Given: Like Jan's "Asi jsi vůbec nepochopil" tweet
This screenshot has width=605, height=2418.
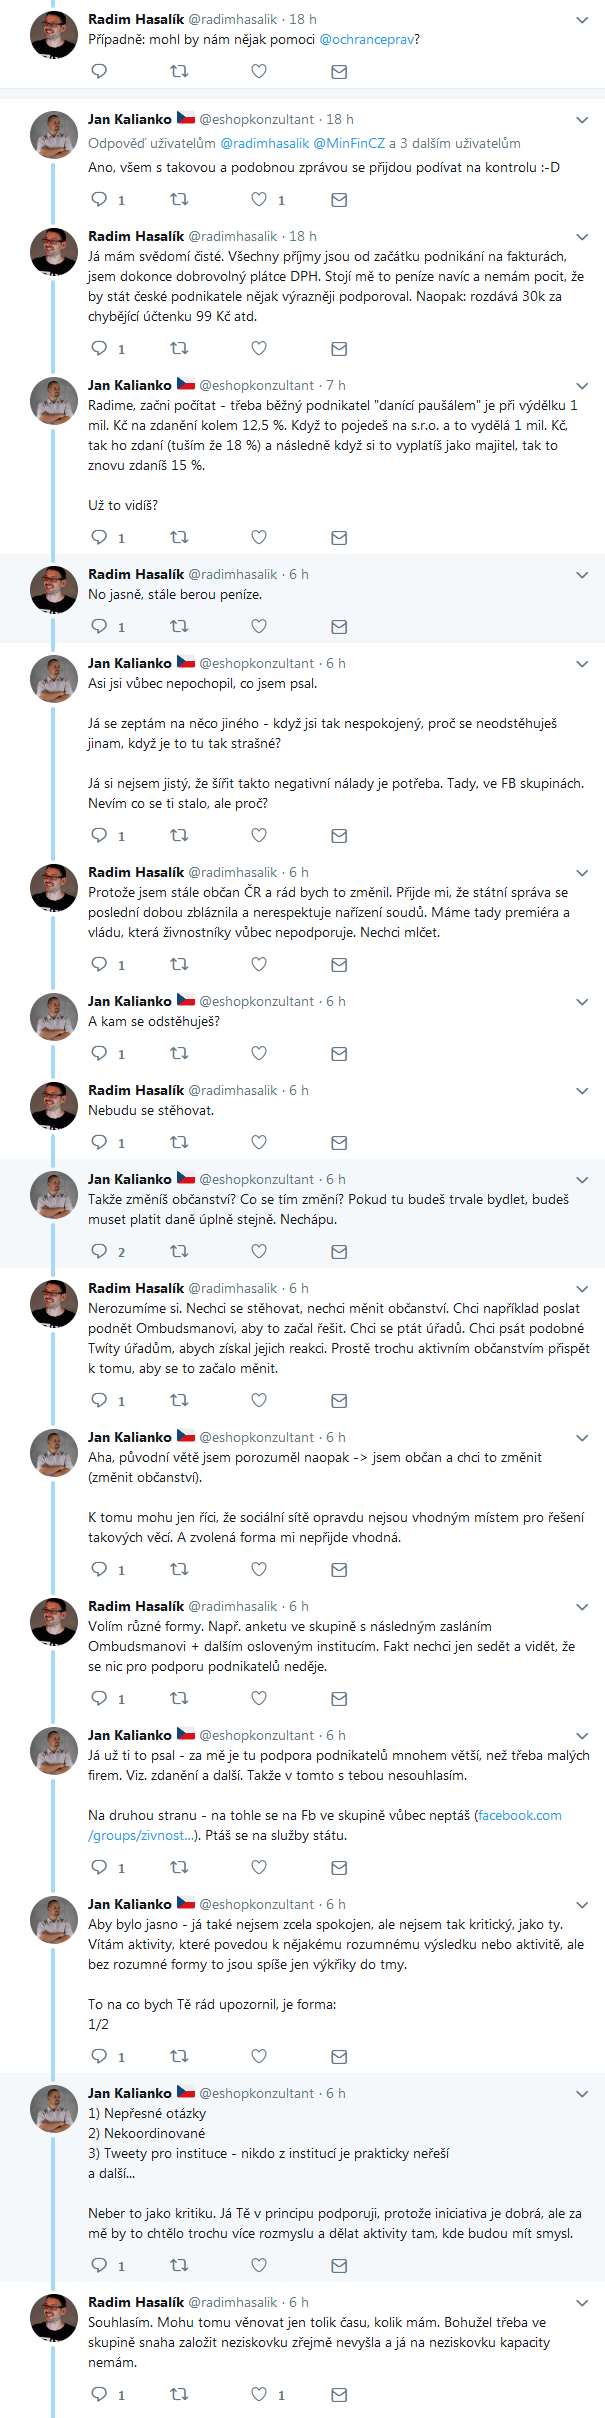Looking at the screenshot, I should point(259,836).
